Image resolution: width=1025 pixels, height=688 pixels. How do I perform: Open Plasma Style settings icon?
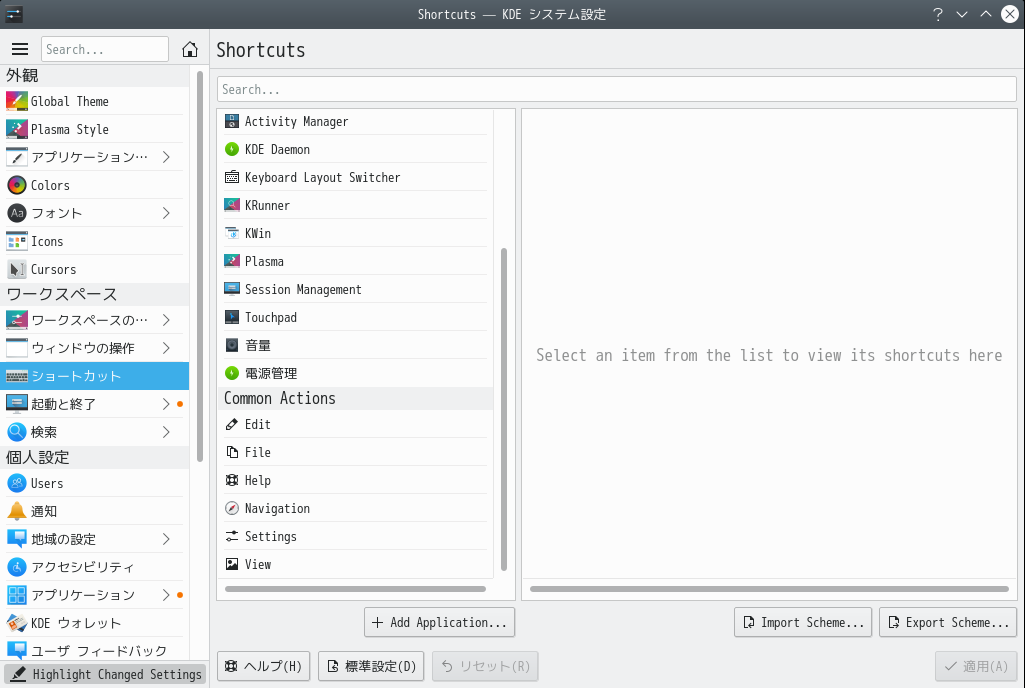point(17,129)
